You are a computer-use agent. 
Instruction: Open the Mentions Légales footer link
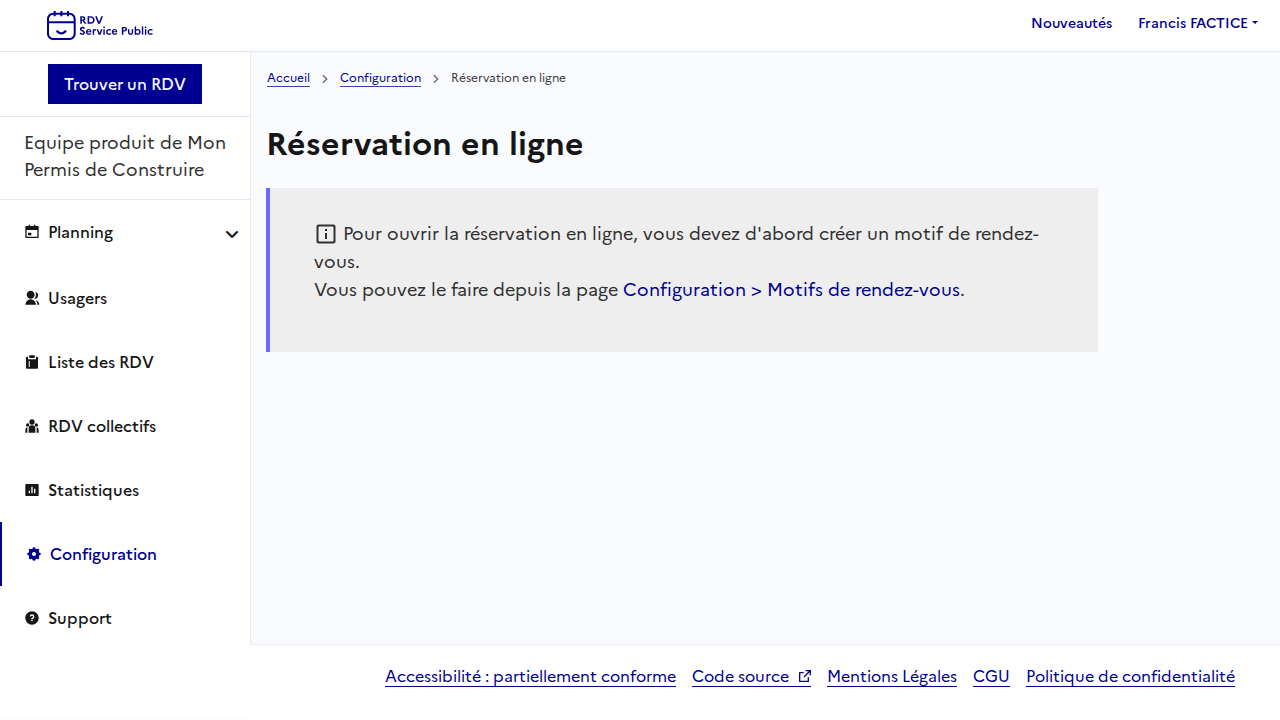(x=891, y=676)
